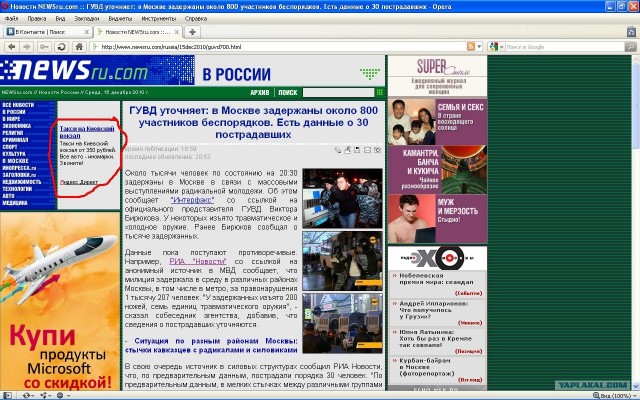Open ЭКОНОМИКА section in sidebar

[x=16, y=126]
